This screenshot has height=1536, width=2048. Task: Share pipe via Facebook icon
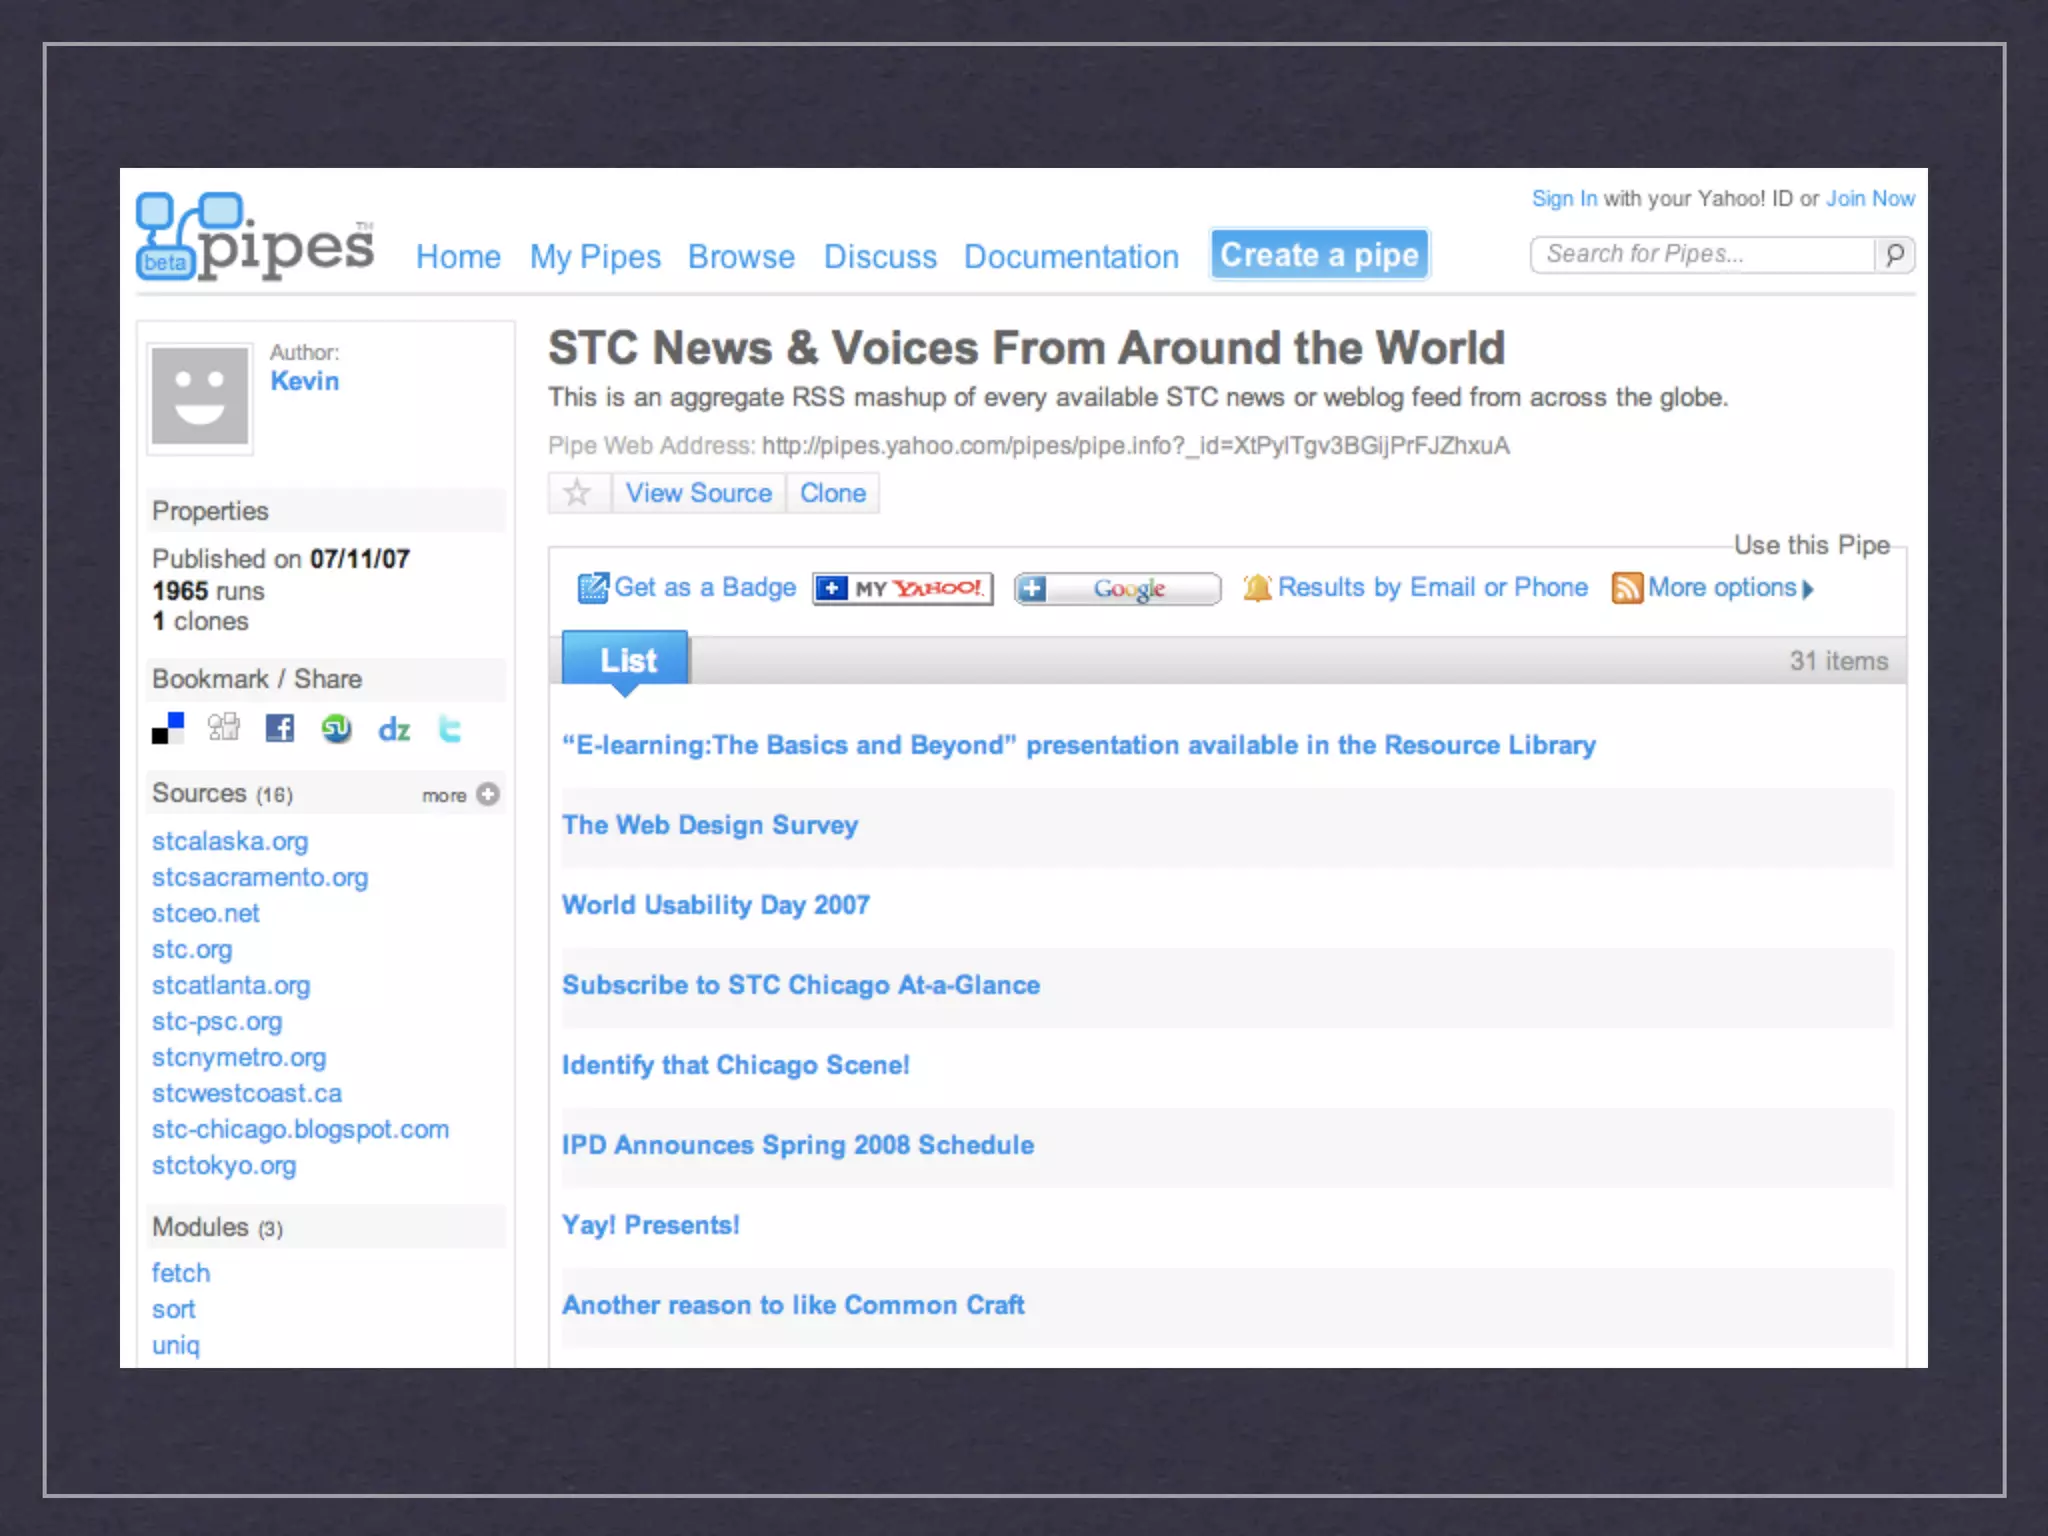pyautogui.click(x=280, y=729)
